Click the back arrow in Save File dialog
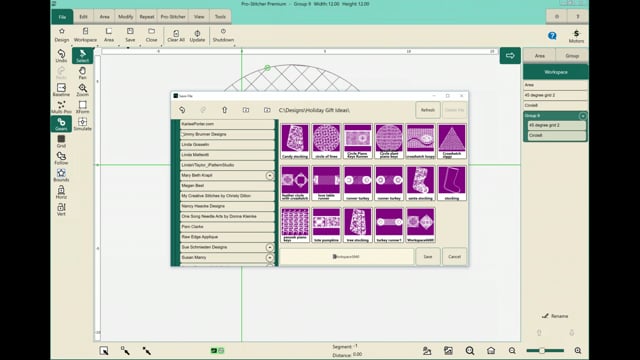The image size is (640, 360). click(x=182, y=110)
